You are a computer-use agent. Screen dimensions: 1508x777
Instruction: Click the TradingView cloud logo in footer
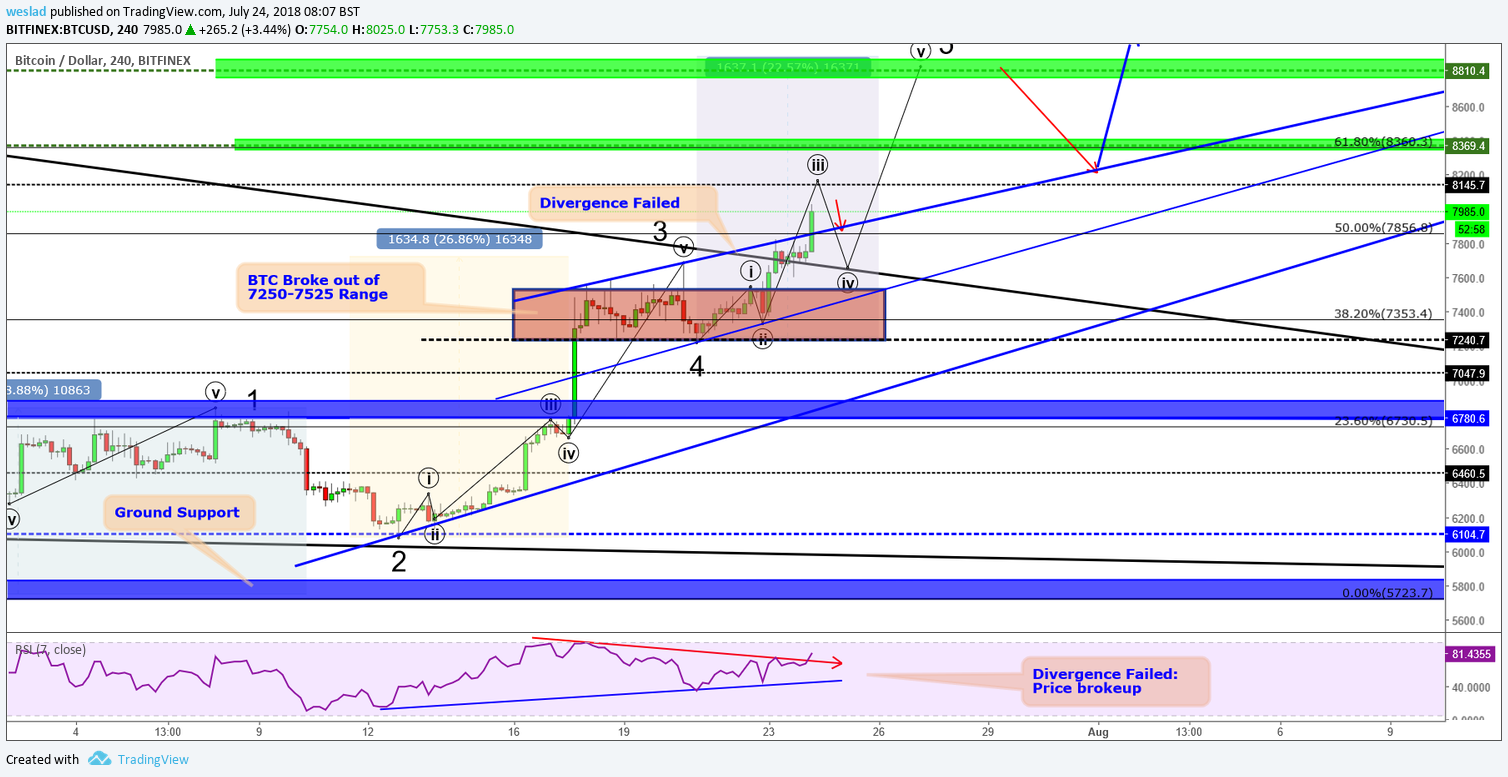[x=99, y=759]
